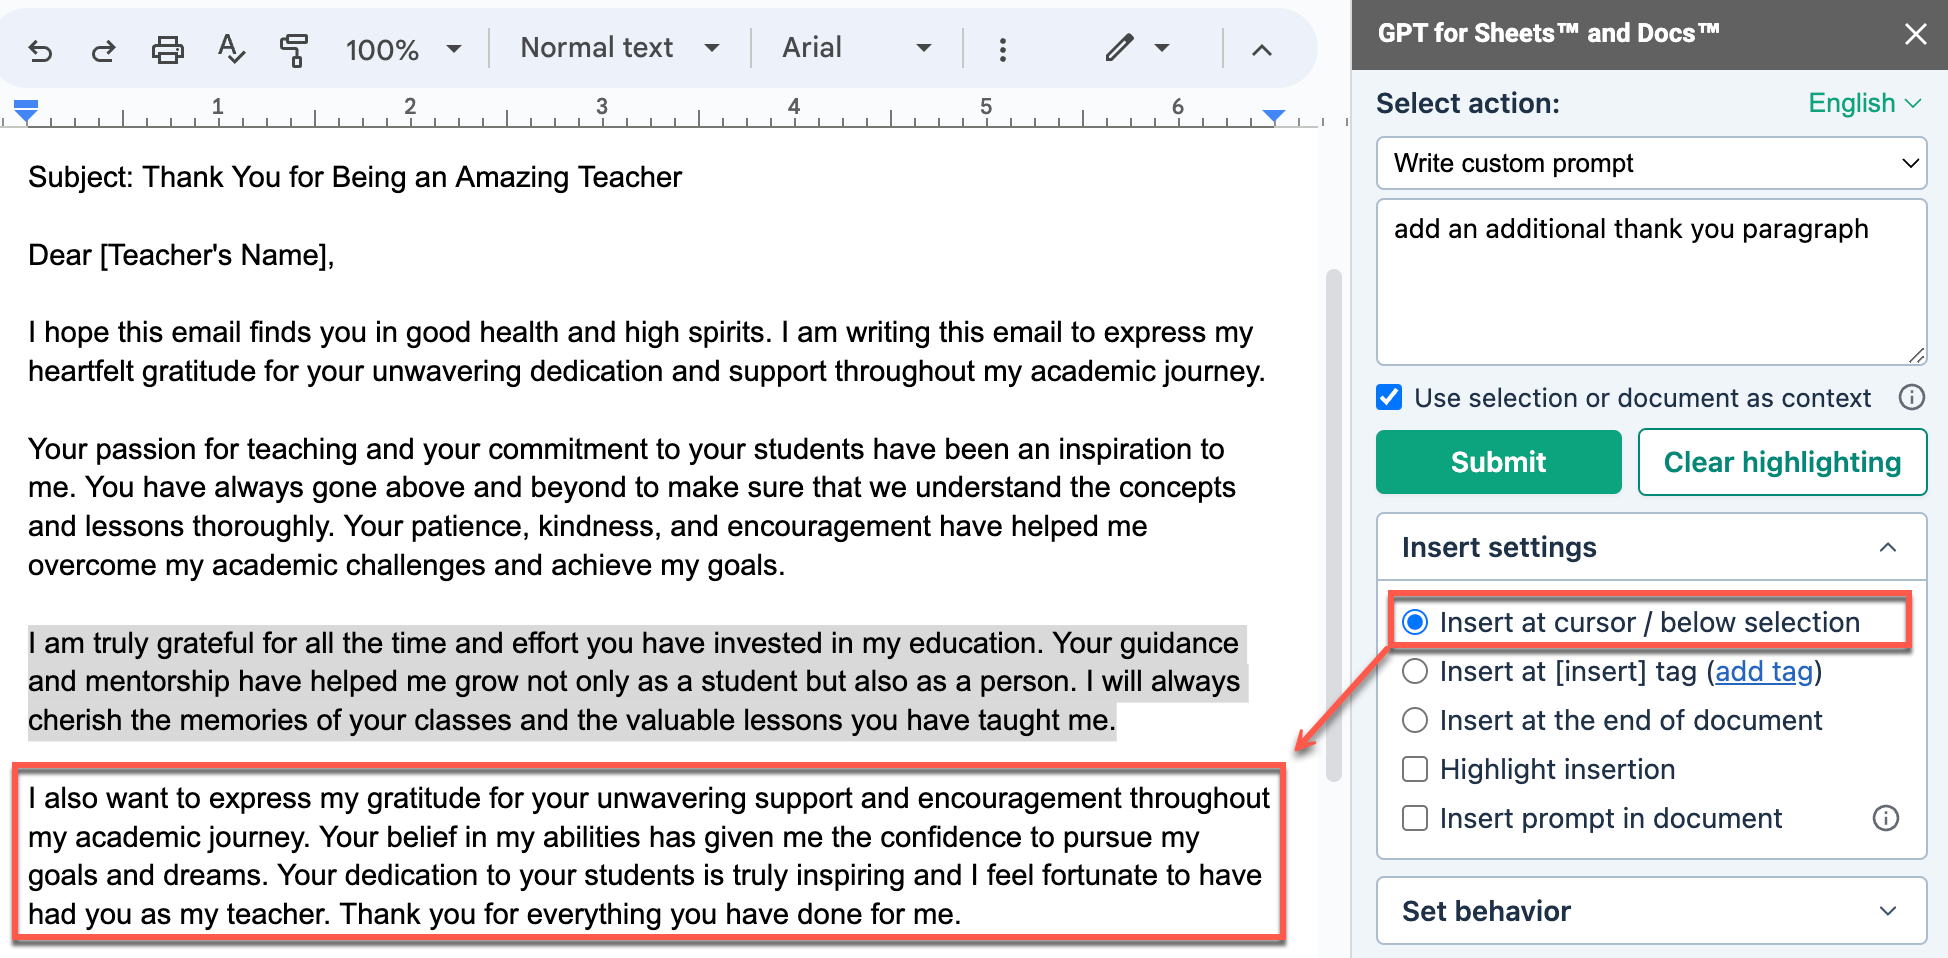Viewport: 1948px width, 958px height.
Task: Print the document using printer icon
Action: point(167,49)
